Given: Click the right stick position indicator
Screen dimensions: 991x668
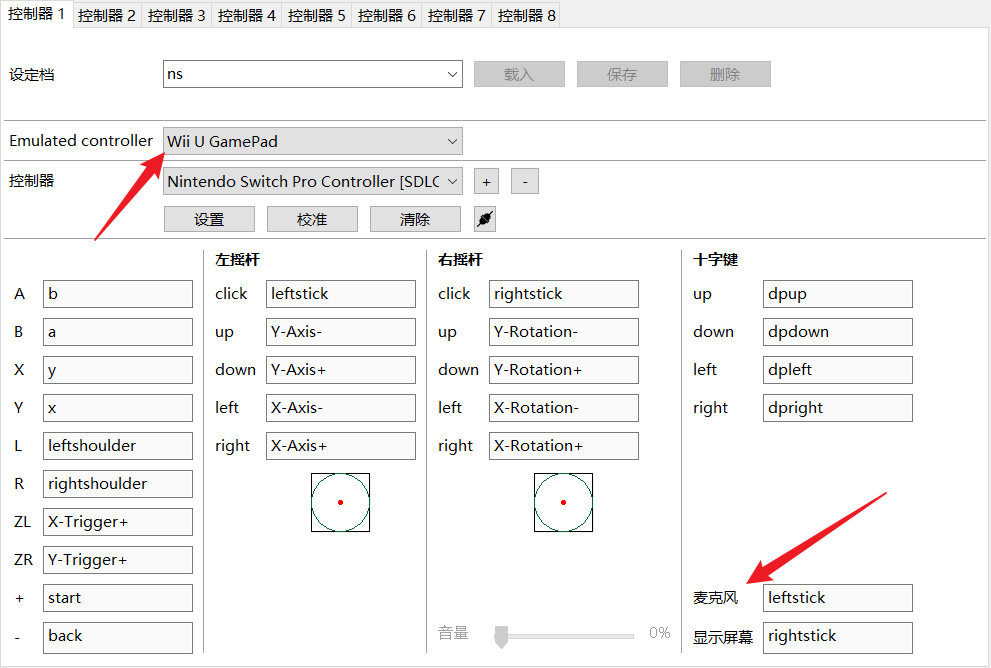Looking at the screenshot, I should tap(563, 502).
